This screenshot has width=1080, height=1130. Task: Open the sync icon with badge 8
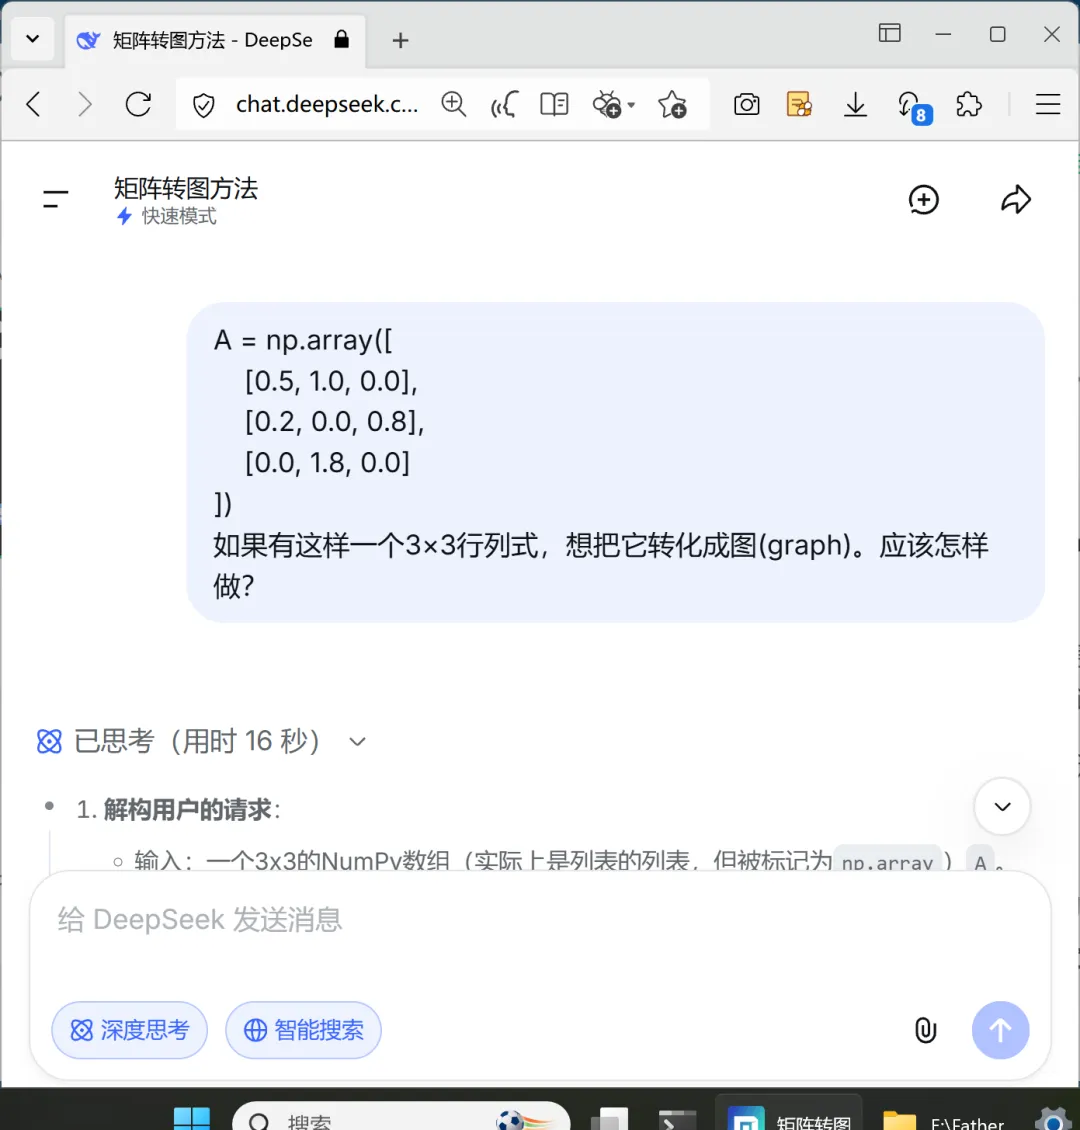tap(914, 107)
